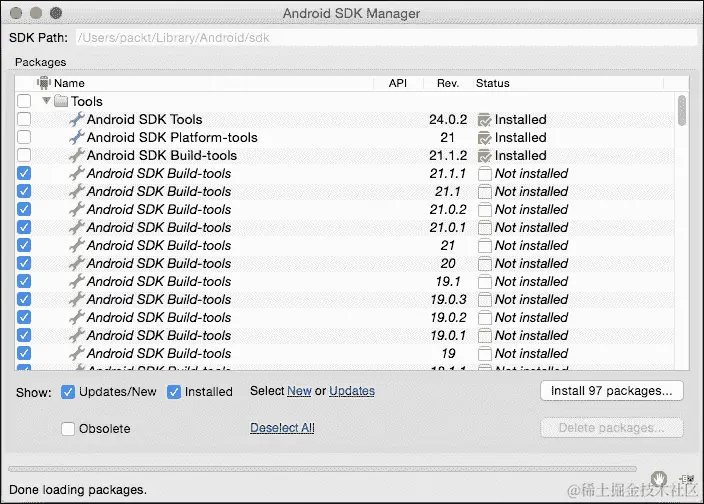Check the Android SDK Platform-tools checkbox
The width and height of the screenshot is (704, 504).
(24, 137)
